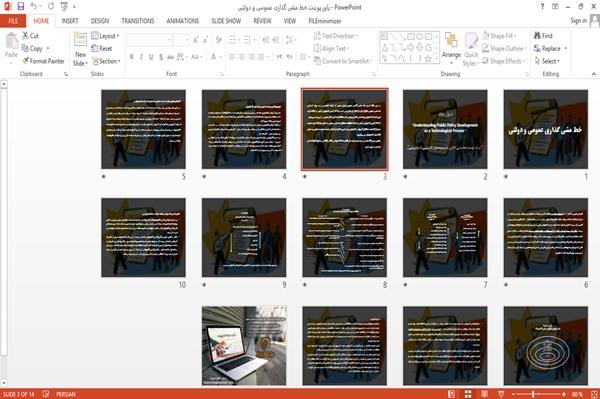Open the Select dropdown in Editing

click(x=547, y=61)
